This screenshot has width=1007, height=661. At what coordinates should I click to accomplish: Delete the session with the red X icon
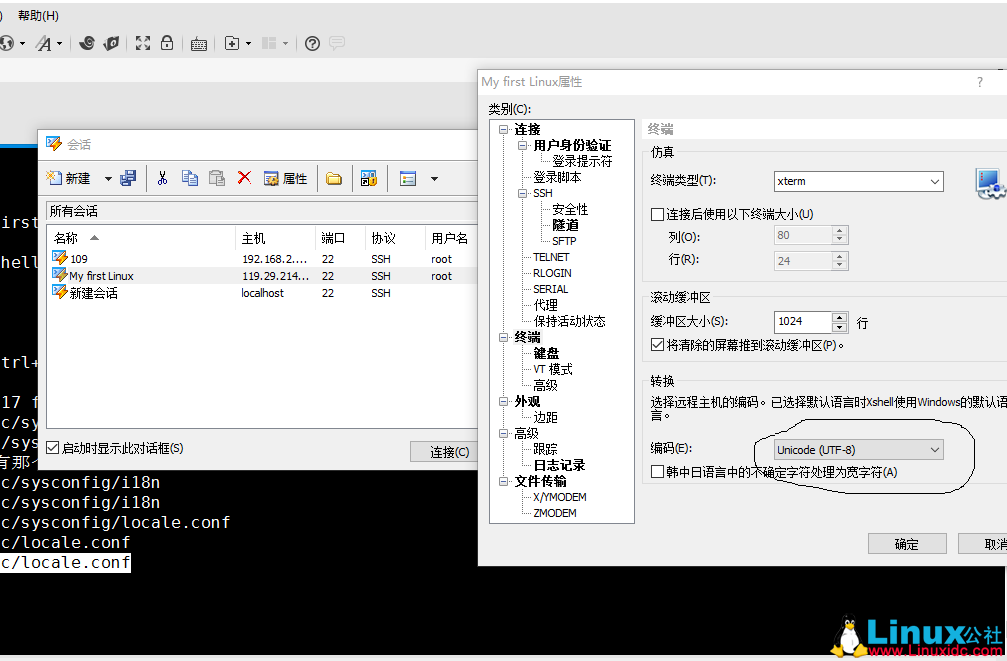pos(243,177)
